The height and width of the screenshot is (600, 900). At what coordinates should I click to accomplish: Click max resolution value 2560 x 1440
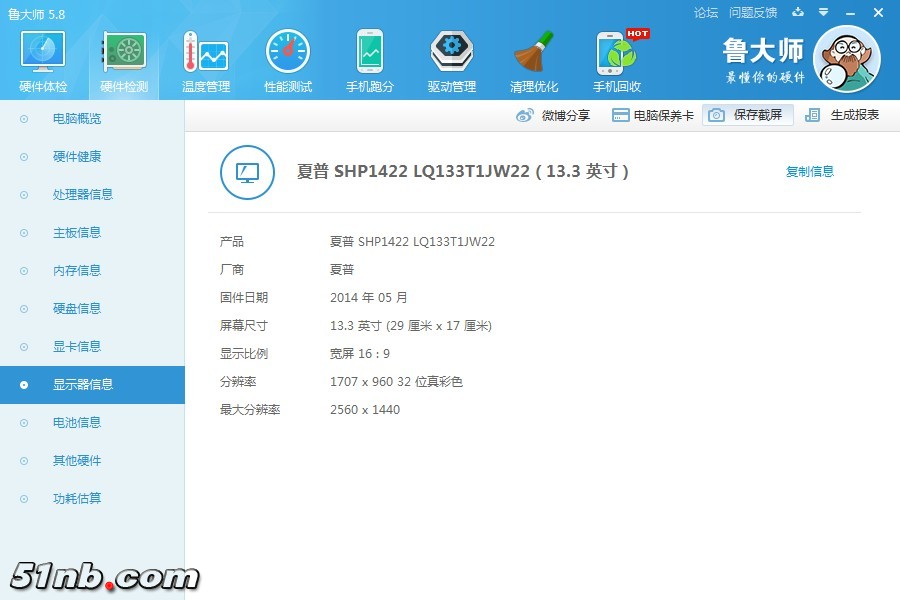[365, 410]
